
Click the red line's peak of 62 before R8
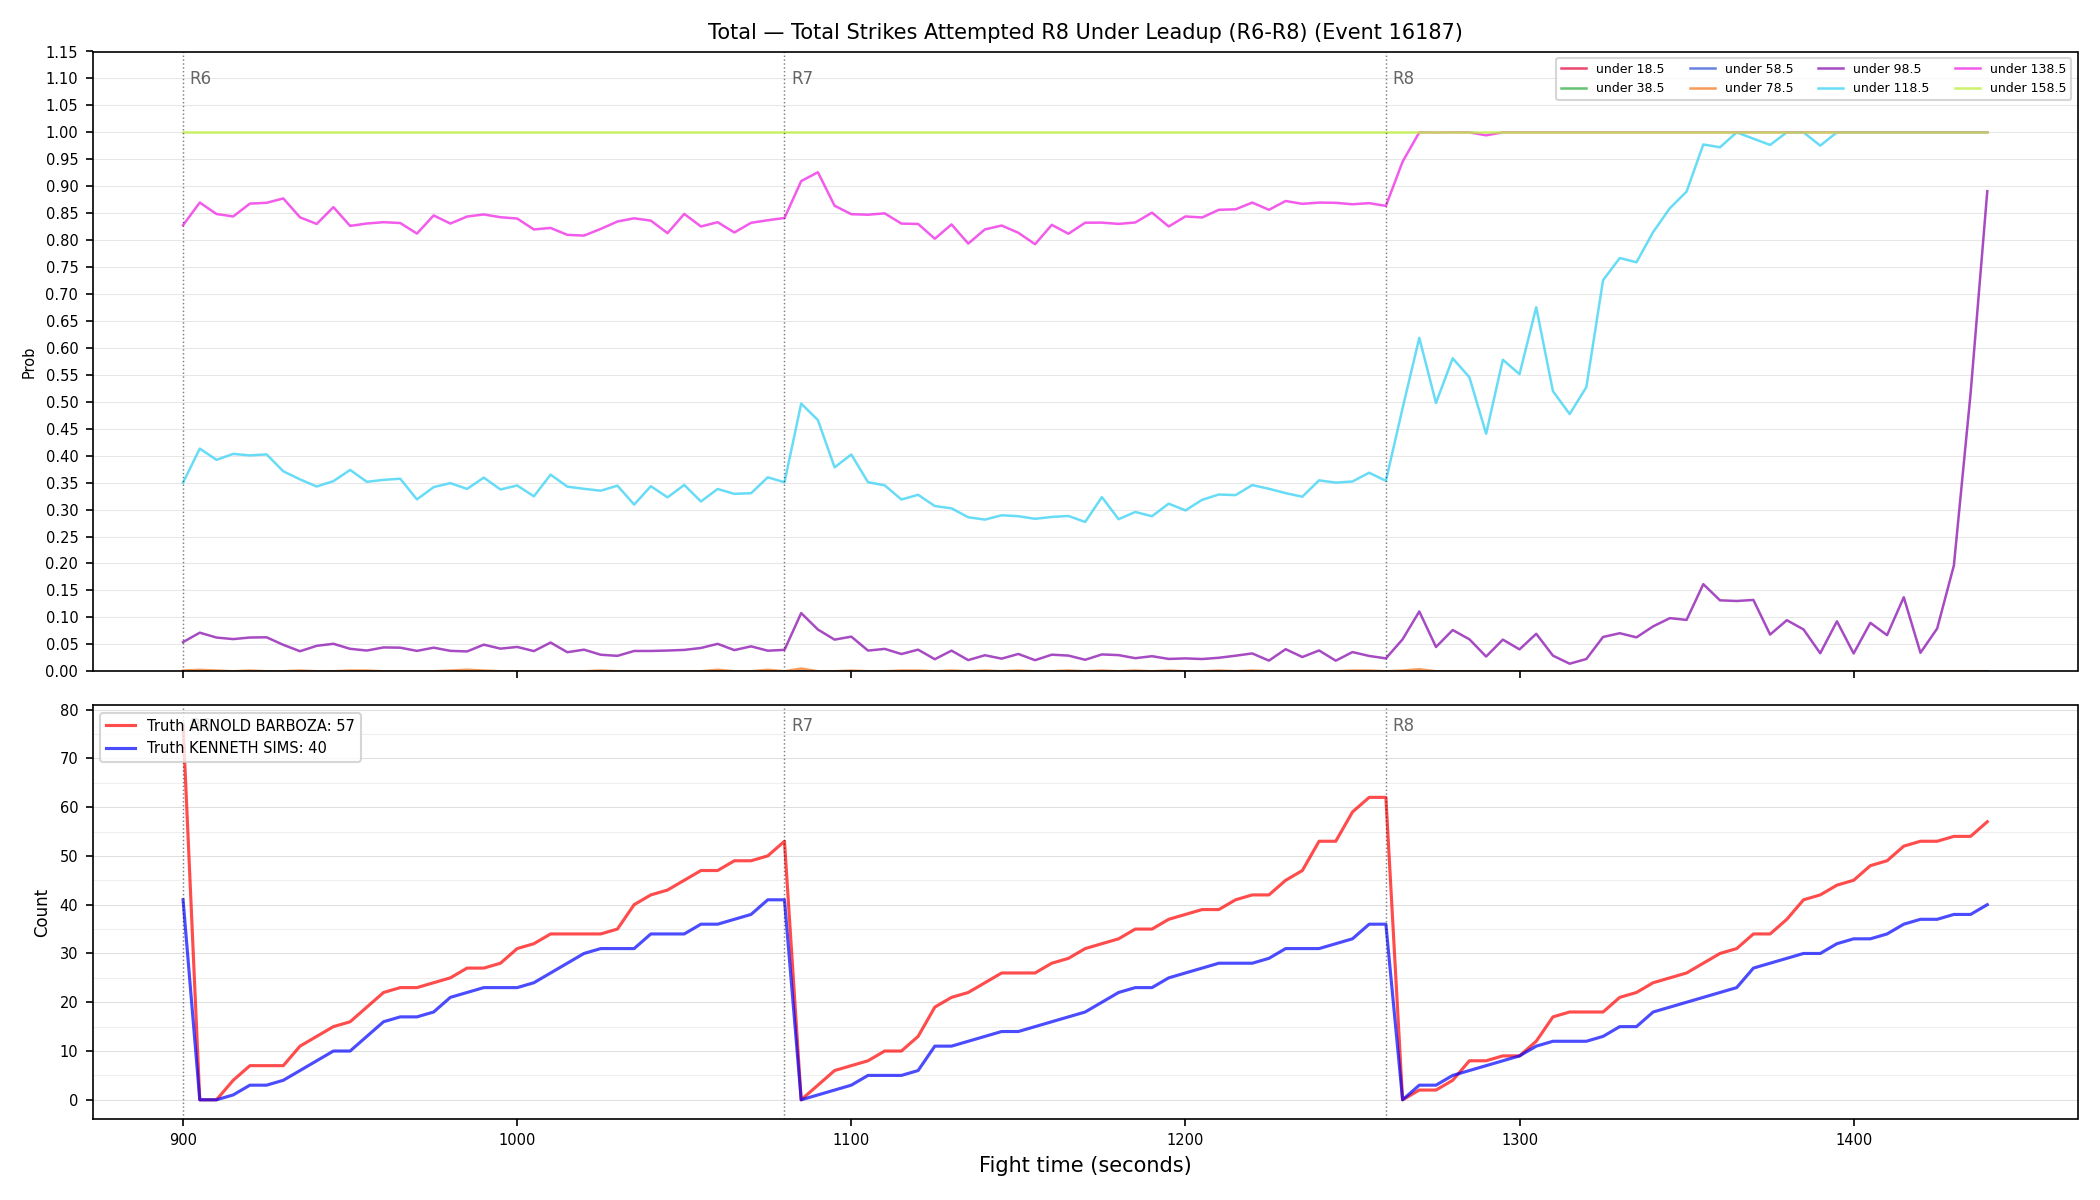(1377, 797)
